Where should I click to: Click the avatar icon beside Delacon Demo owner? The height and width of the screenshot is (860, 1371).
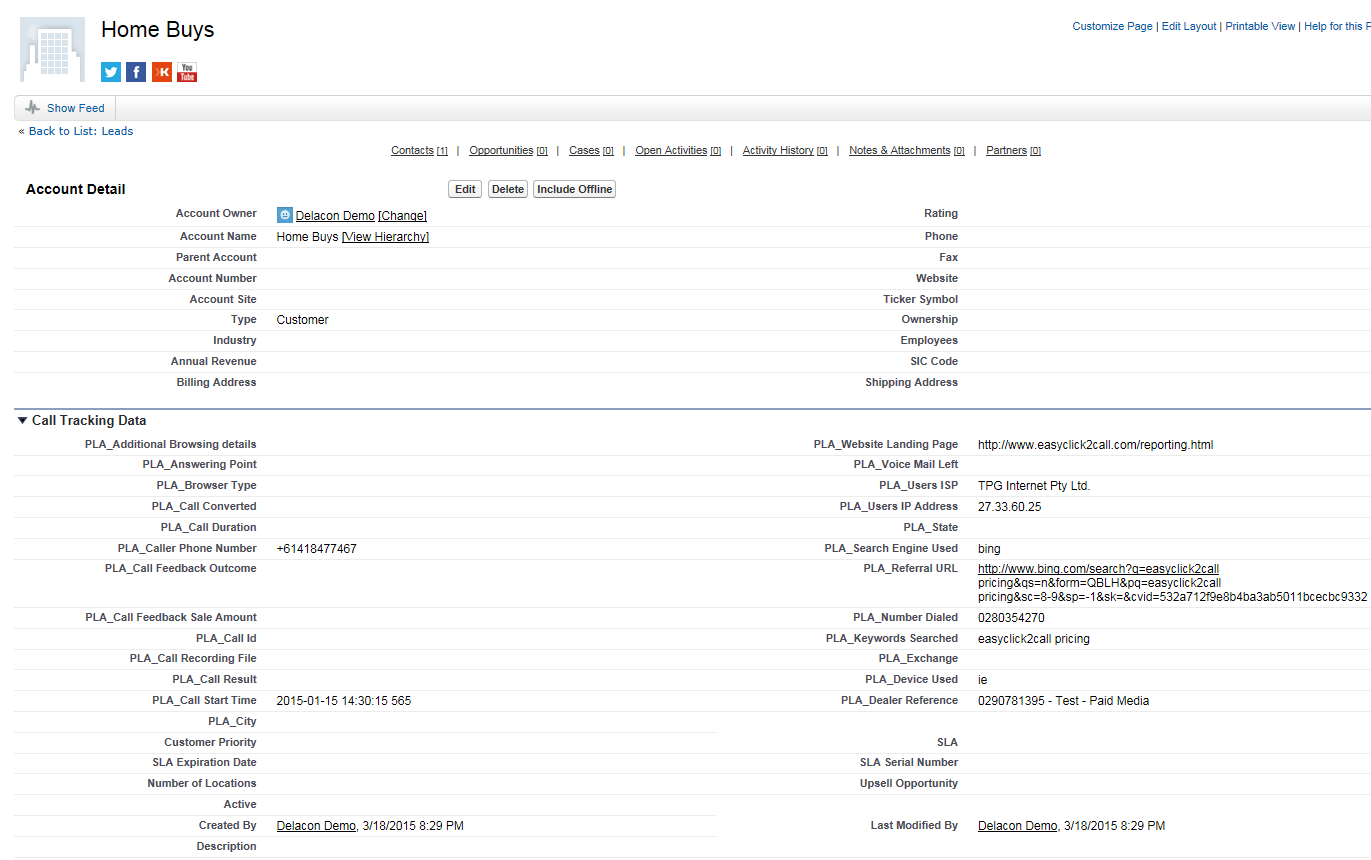285,214
